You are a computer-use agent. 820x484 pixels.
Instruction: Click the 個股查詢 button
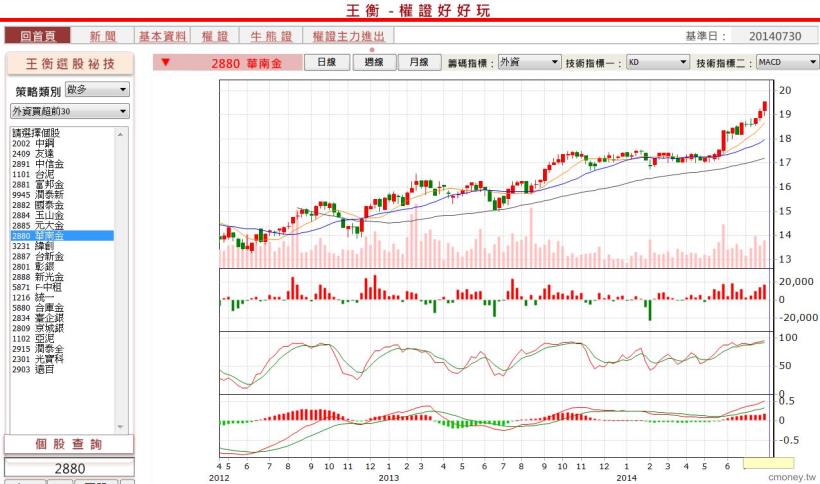click(69, 444)
